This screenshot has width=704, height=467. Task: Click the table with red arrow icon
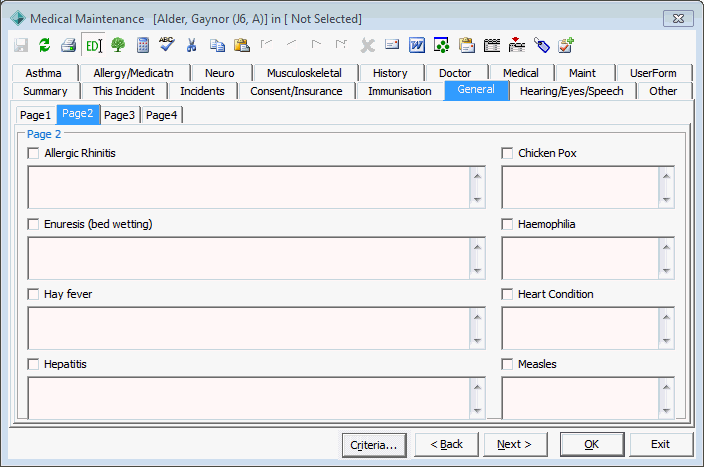pyautogui.click(x=517, y=45)
